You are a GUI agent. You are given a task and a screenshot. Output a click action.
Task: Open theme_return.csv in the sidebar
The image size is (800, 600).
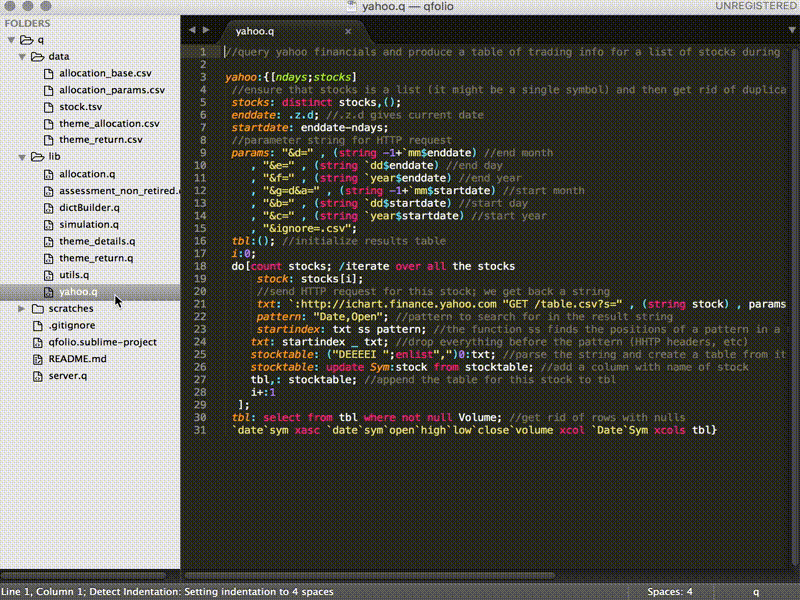(101, 140)
